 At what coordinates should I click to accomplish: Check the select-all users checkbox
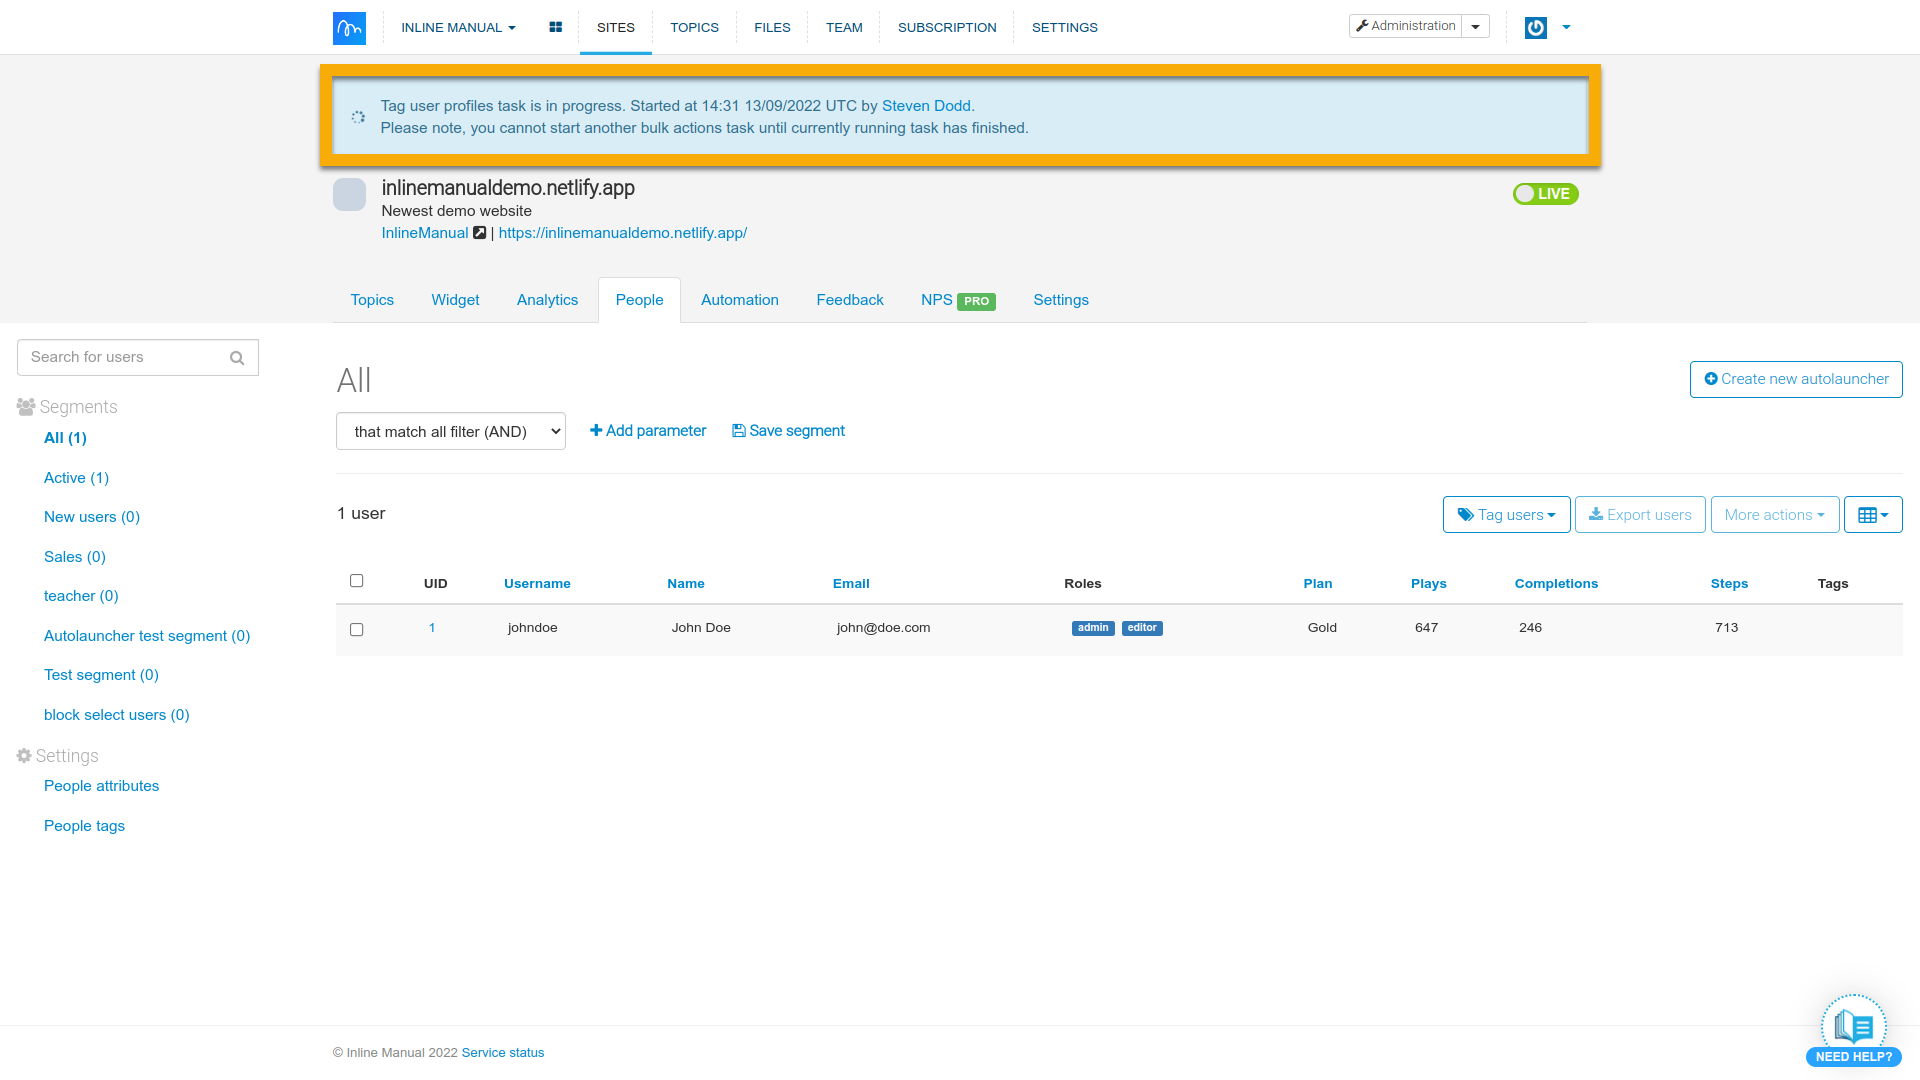[x=357, y=581]
